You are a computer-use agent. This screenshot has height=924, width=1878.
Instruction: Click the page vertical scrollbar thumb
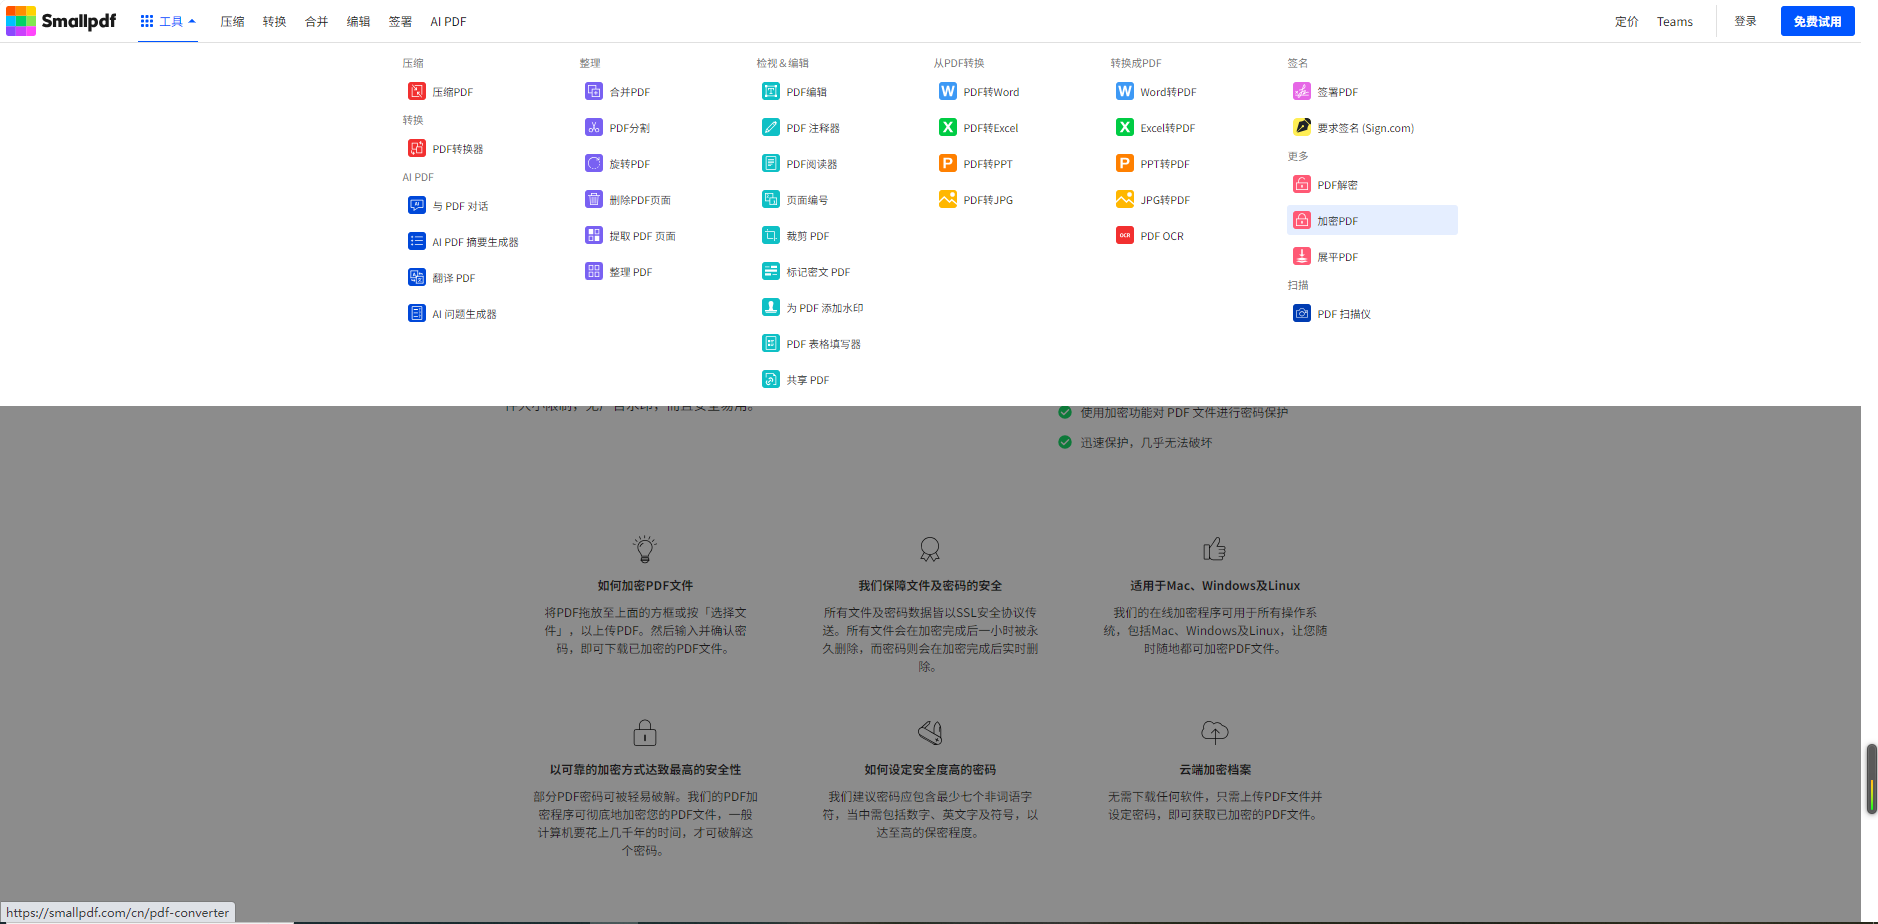pos(1871,779)
